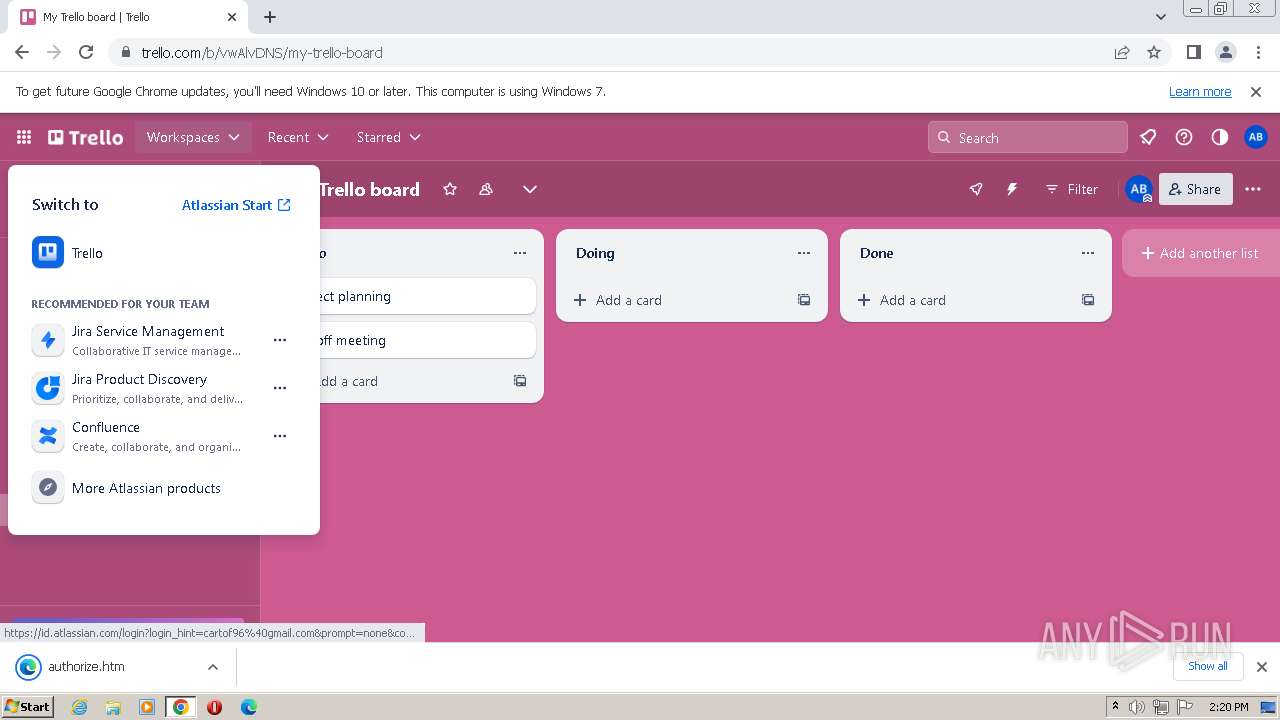The height and width of the screenshot is (720, 1280).
Task: Switch to Trello in the app switcher
Action: tap(164, 253)
